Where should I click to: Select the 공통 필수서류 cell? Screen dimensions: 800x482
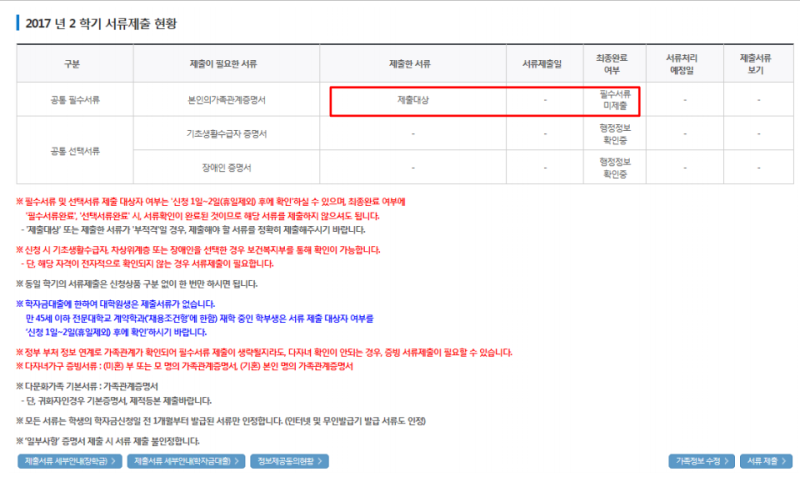click(75, 100)
